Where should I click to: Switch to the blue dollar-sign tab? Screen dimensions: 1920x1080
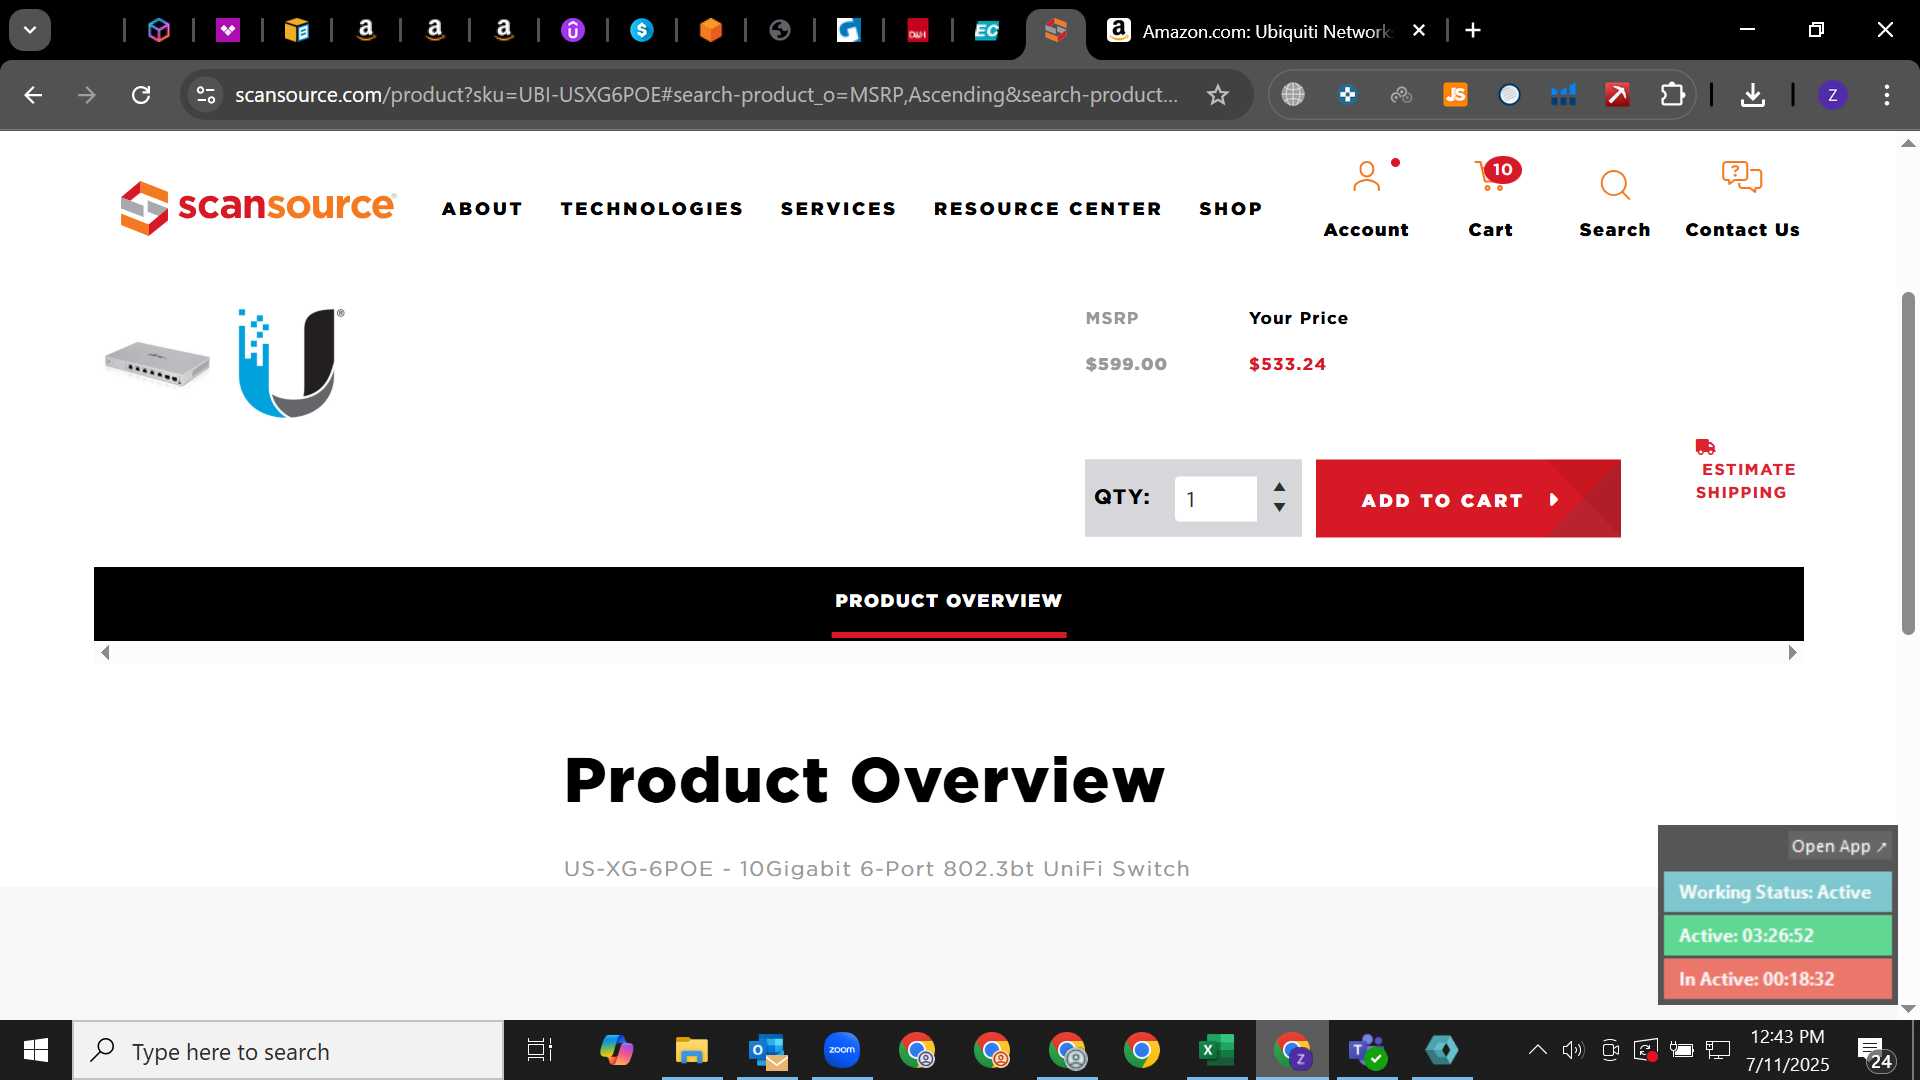[642, 31]
